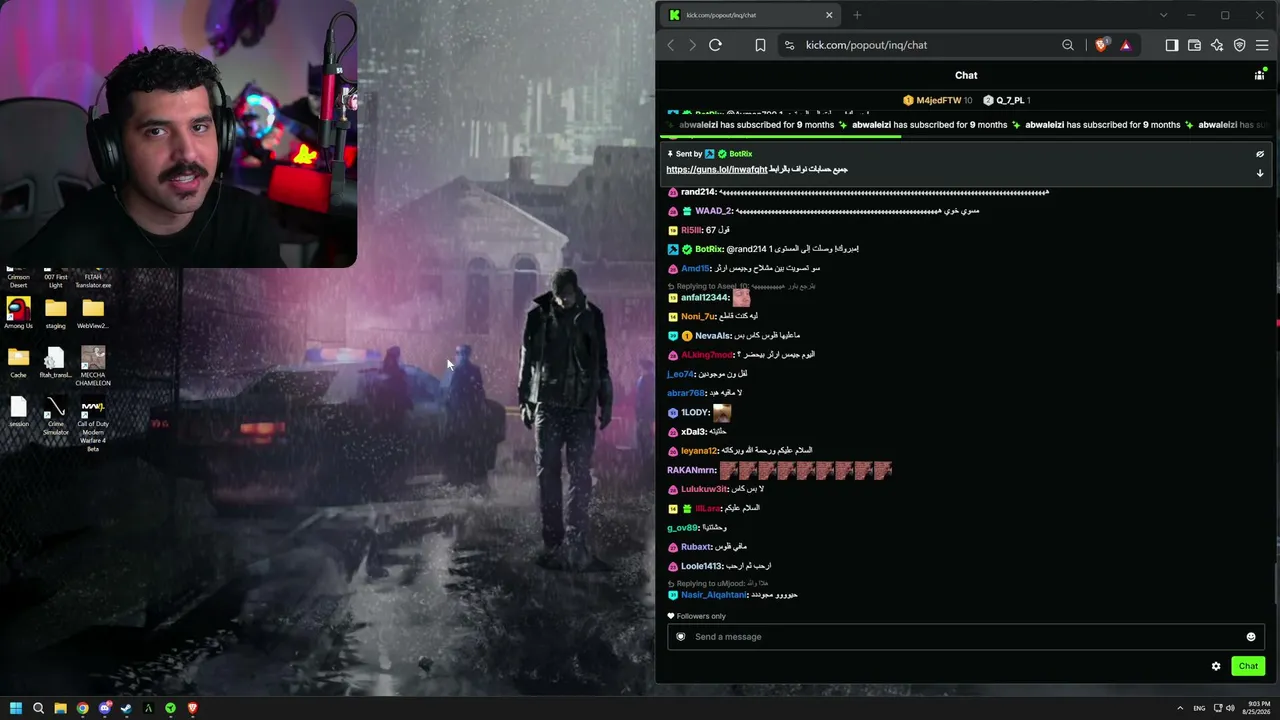The height and width of the screenshot is (720, 1280).
Task: Click username Nasir_Alqahtani in chat
Action: coord(714,595)
